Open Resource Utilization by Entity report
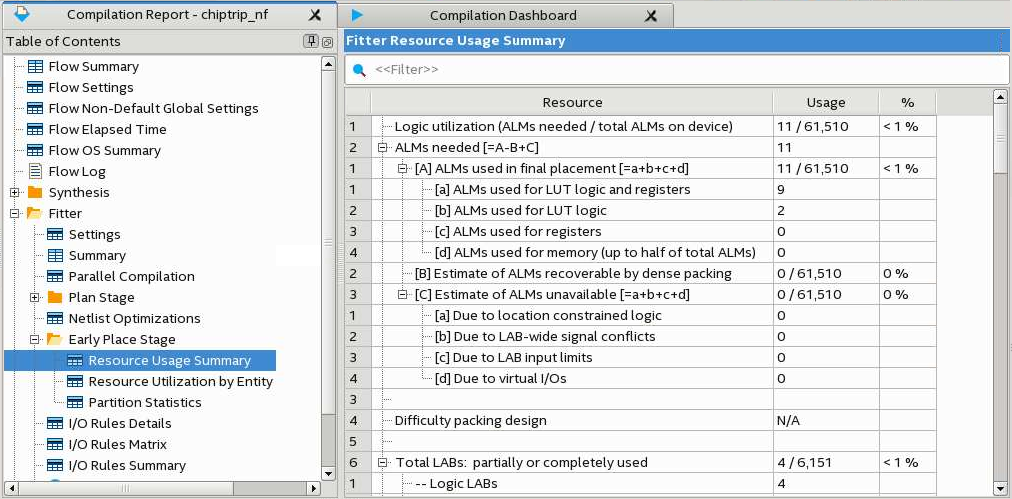The width and height of the screenshot is (1012, 499). pos(180,381)
